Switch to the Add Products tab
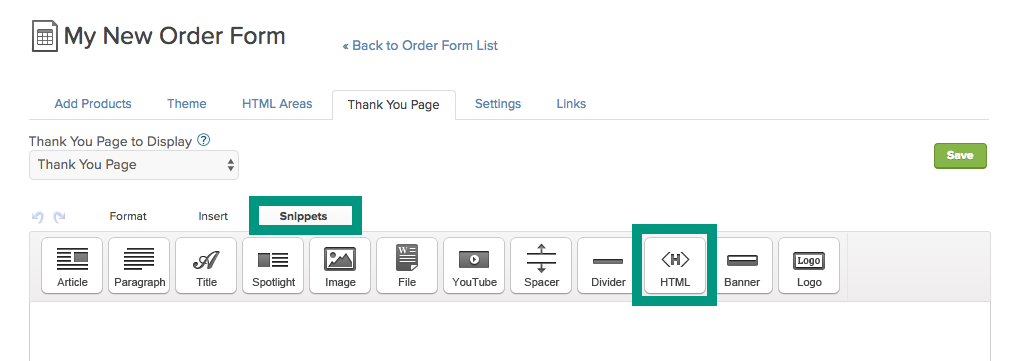This screenshot has width=1013, height=361. (x=93, y=104)
